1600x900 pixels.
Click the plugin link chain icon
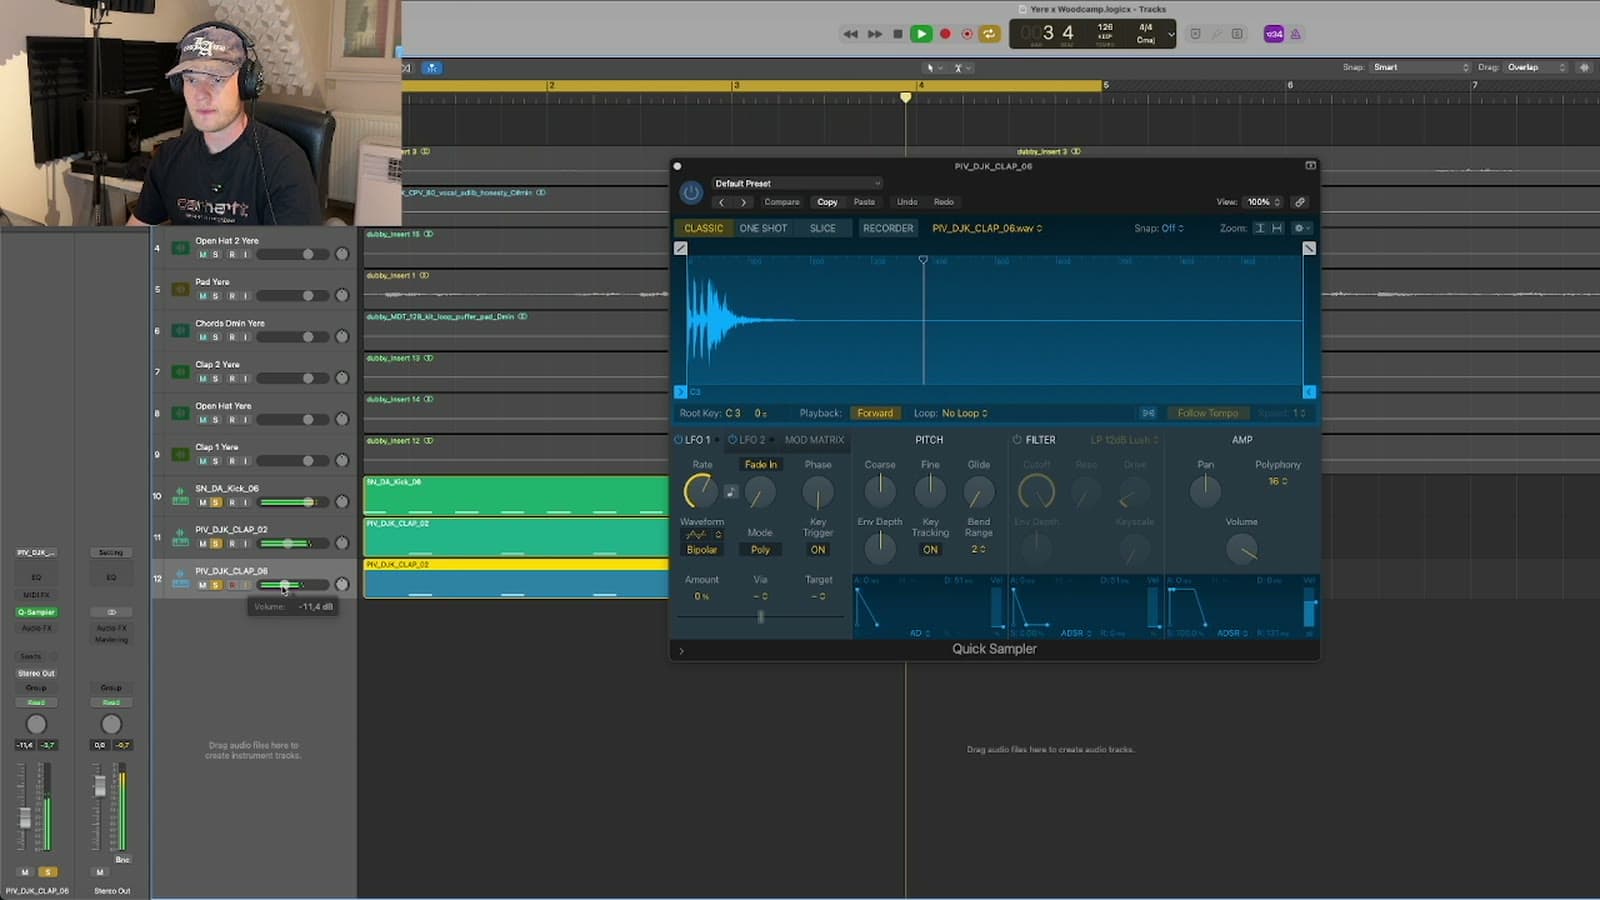[x=1300, y=202]
